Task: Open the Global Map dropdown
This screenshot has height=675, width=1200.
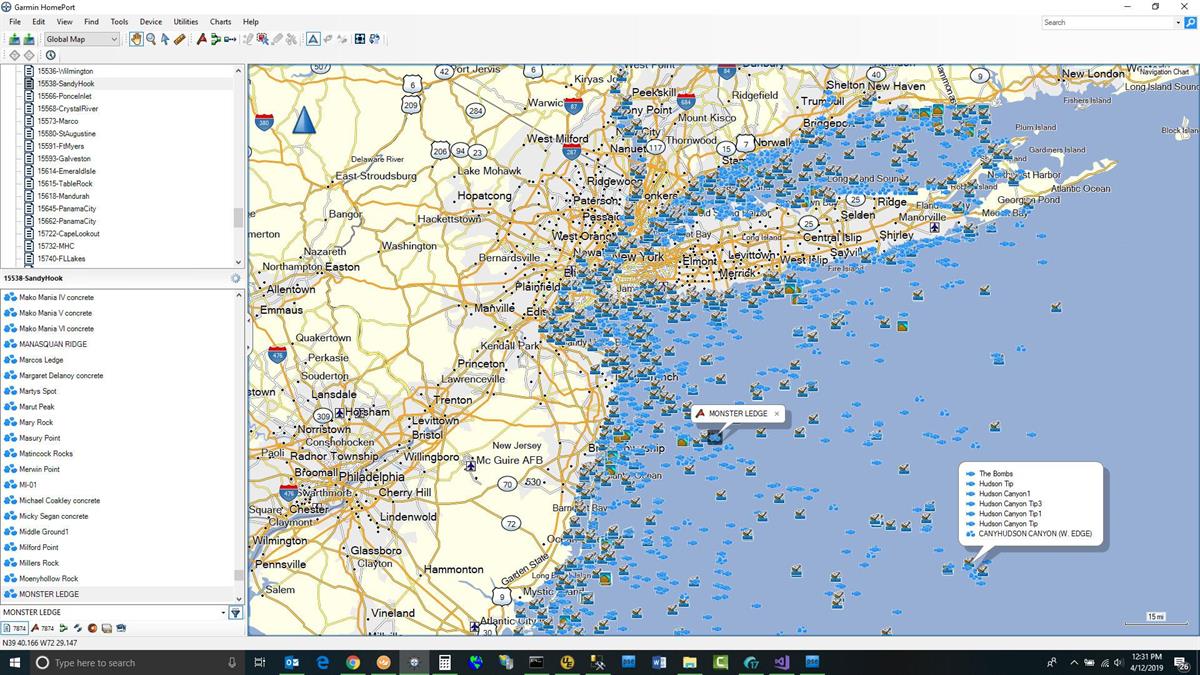Action: pyautogui.click(x=82, y=39)
